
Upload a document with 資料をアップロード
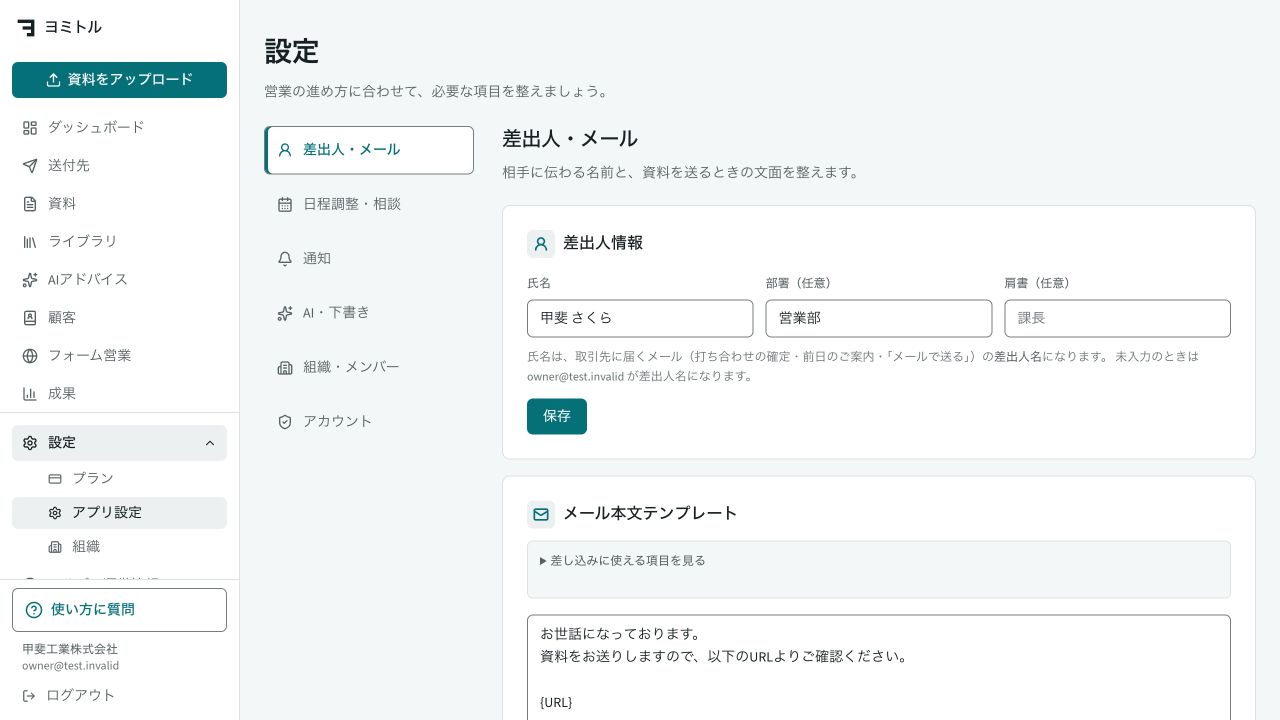(x=120, y=80)
